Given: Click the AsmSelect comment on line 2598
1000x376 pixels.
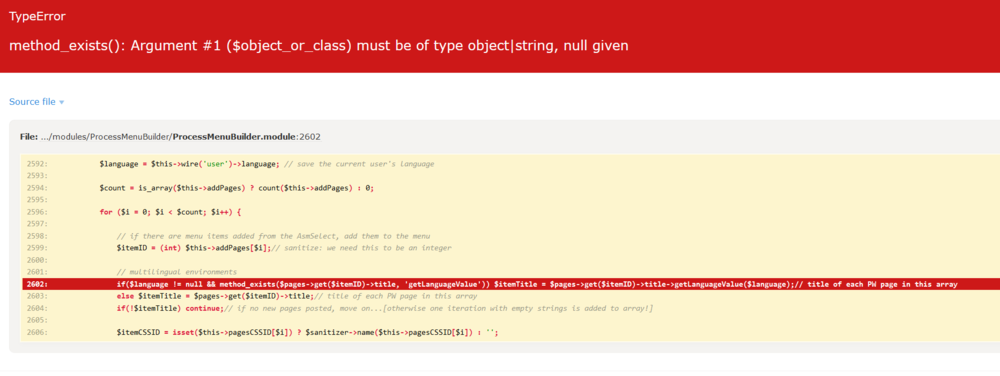Looking at the screenshot, I should tap(273, 236).
